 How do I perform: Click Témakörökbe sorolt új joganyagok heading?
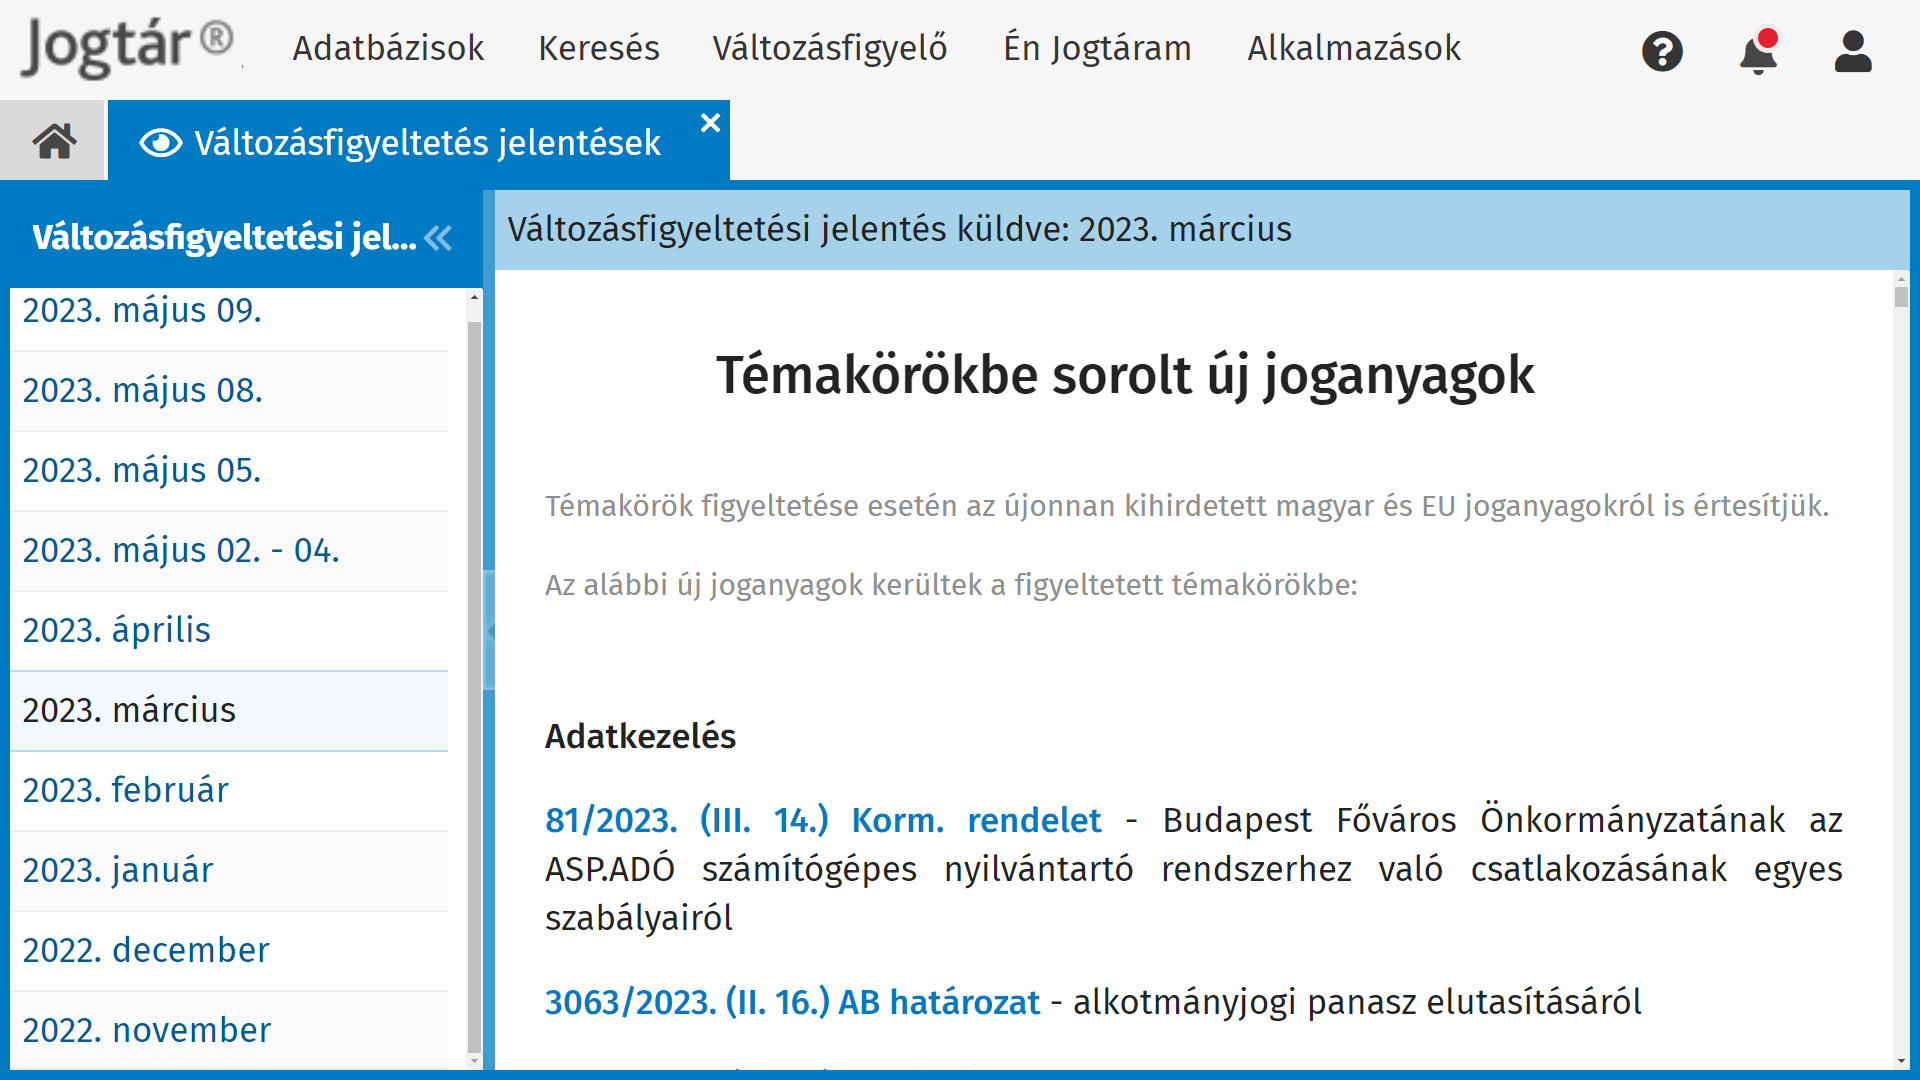point(1125,376)
